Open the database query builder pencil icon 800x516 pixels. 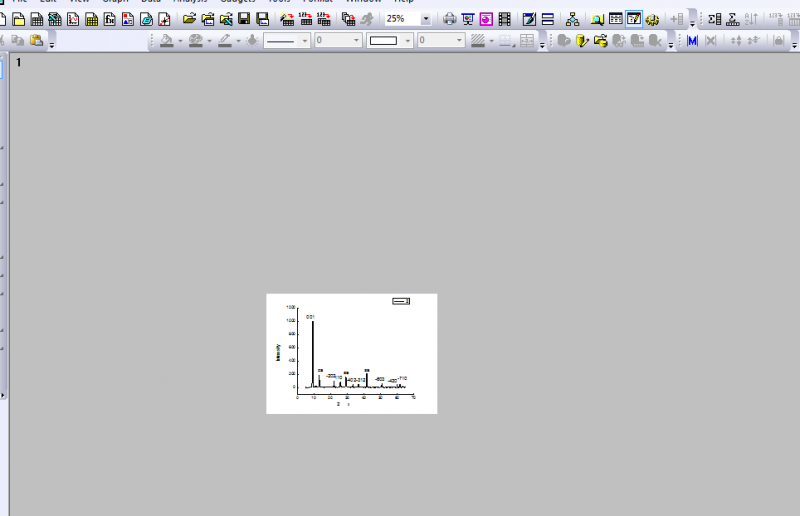click(x=582, y=40)
